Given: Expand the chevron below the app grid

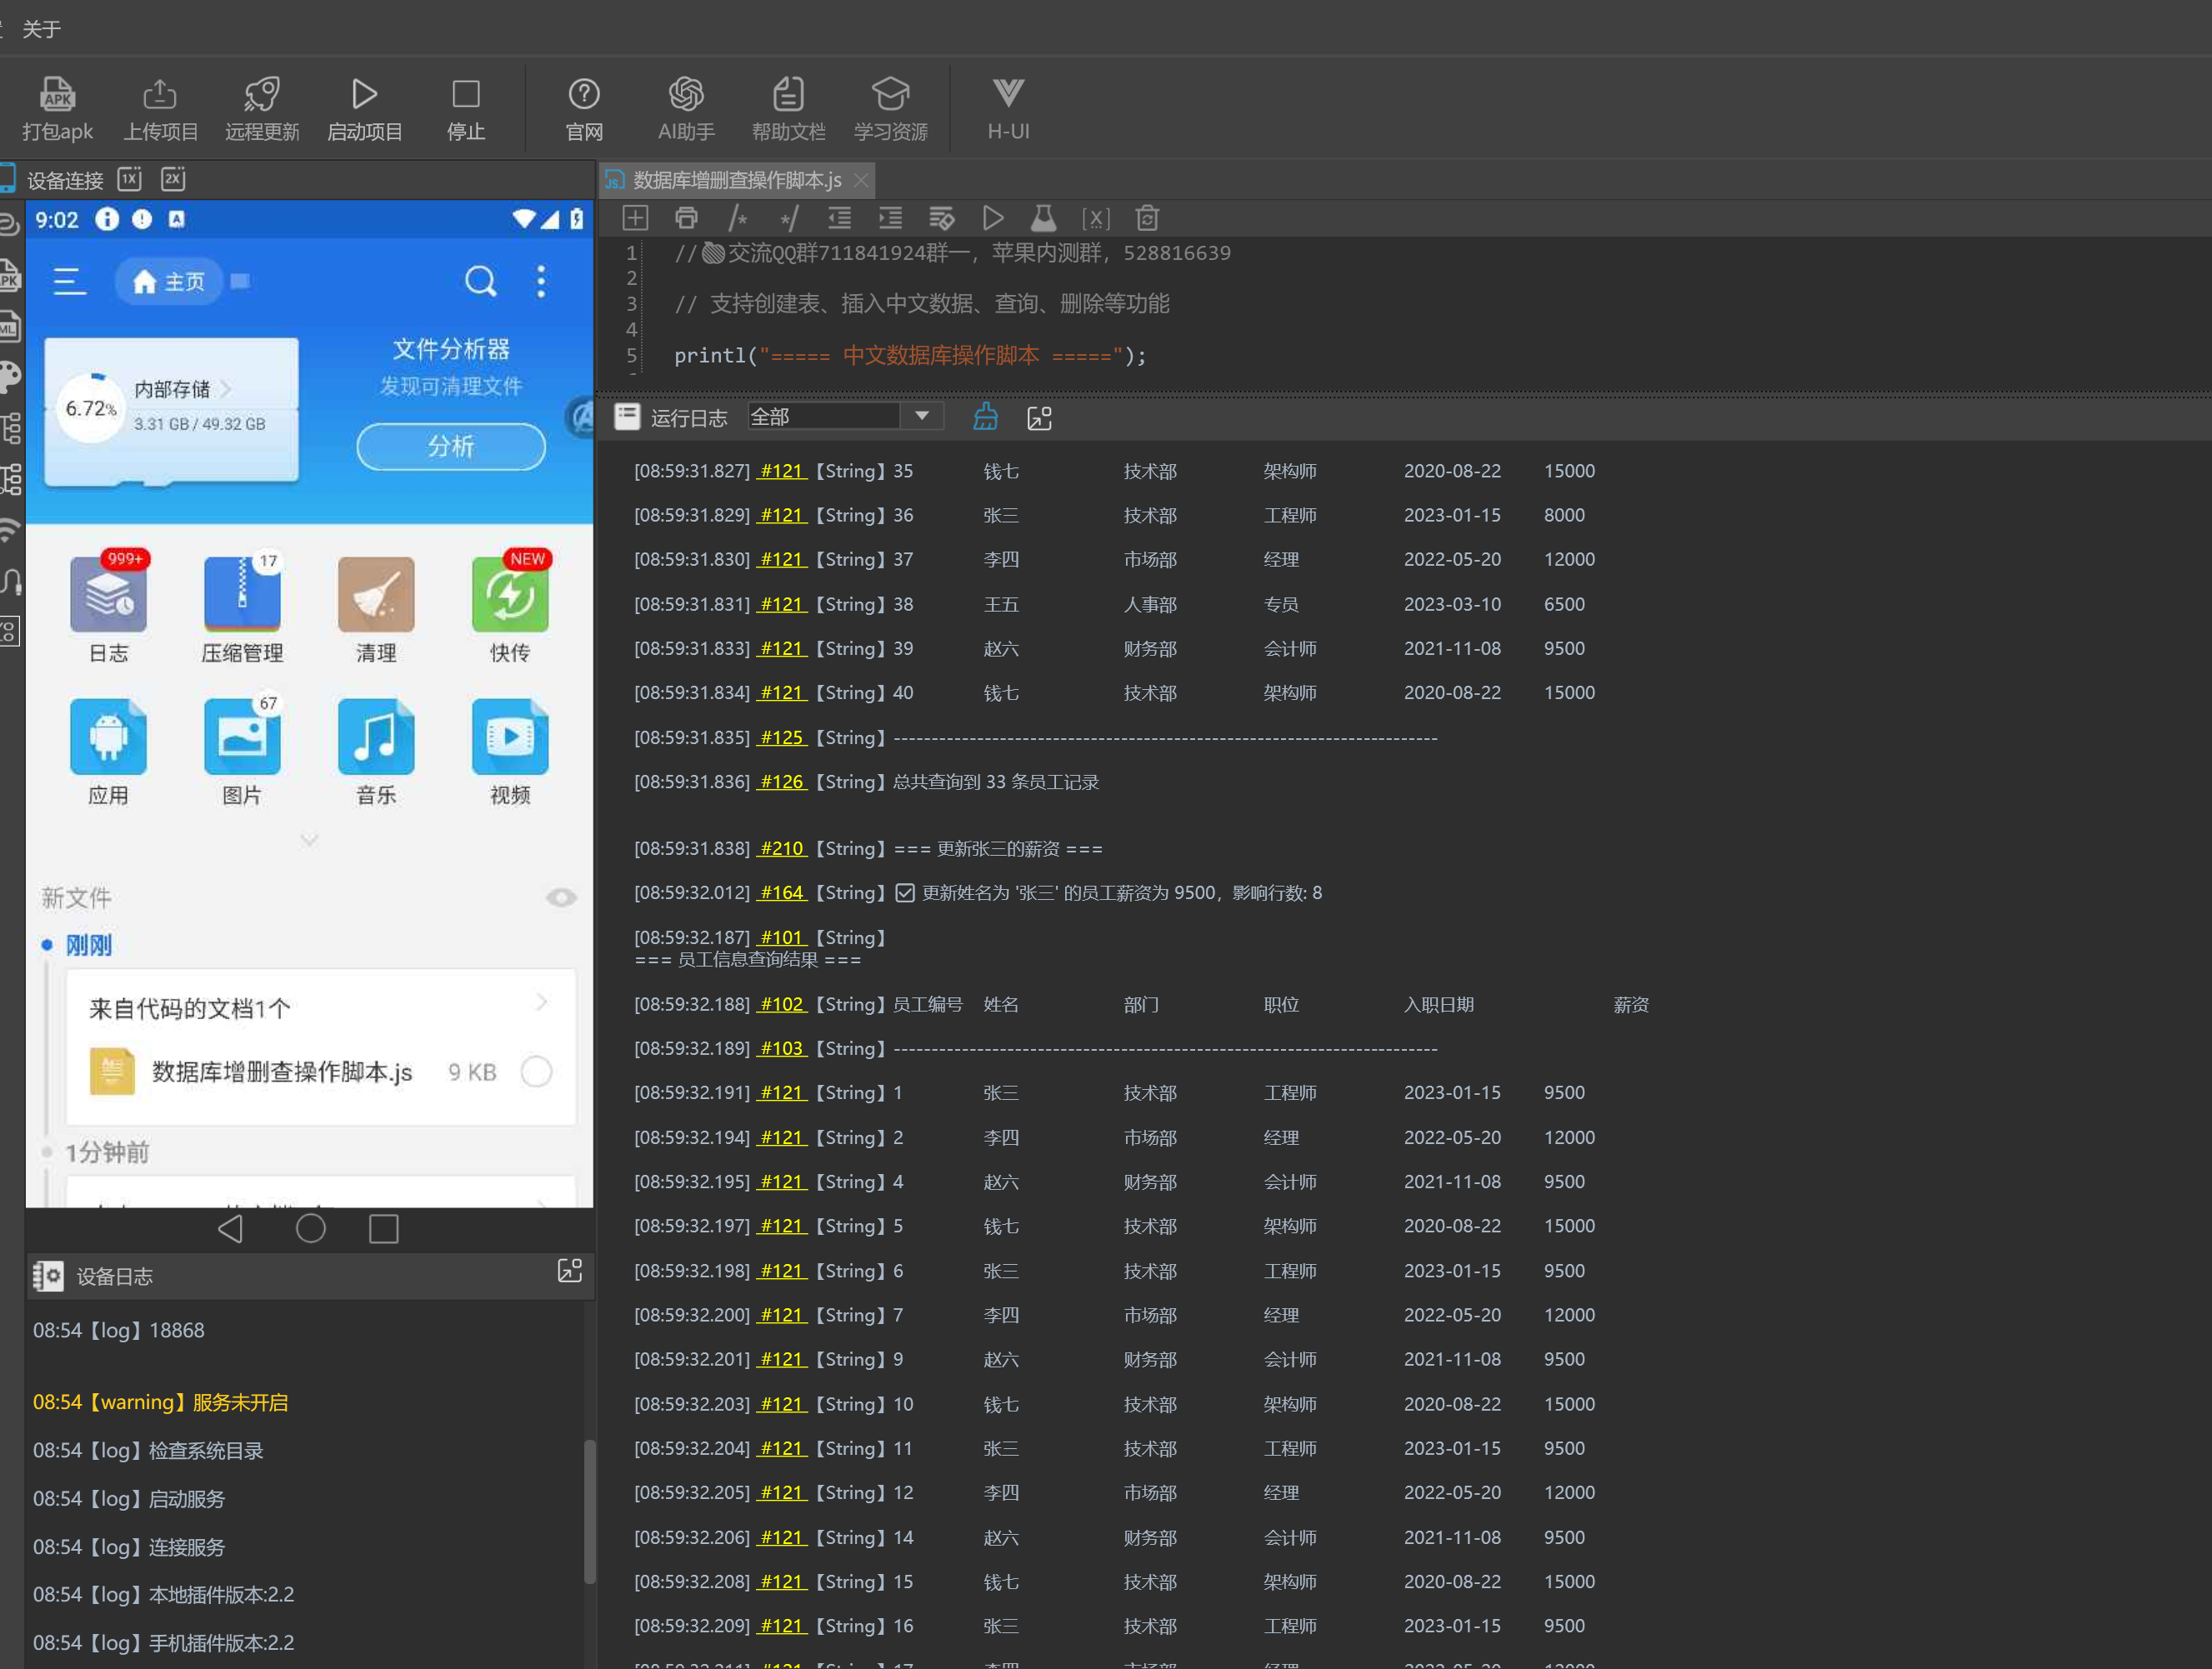Looking at the screenshot, I should point(309,840).
